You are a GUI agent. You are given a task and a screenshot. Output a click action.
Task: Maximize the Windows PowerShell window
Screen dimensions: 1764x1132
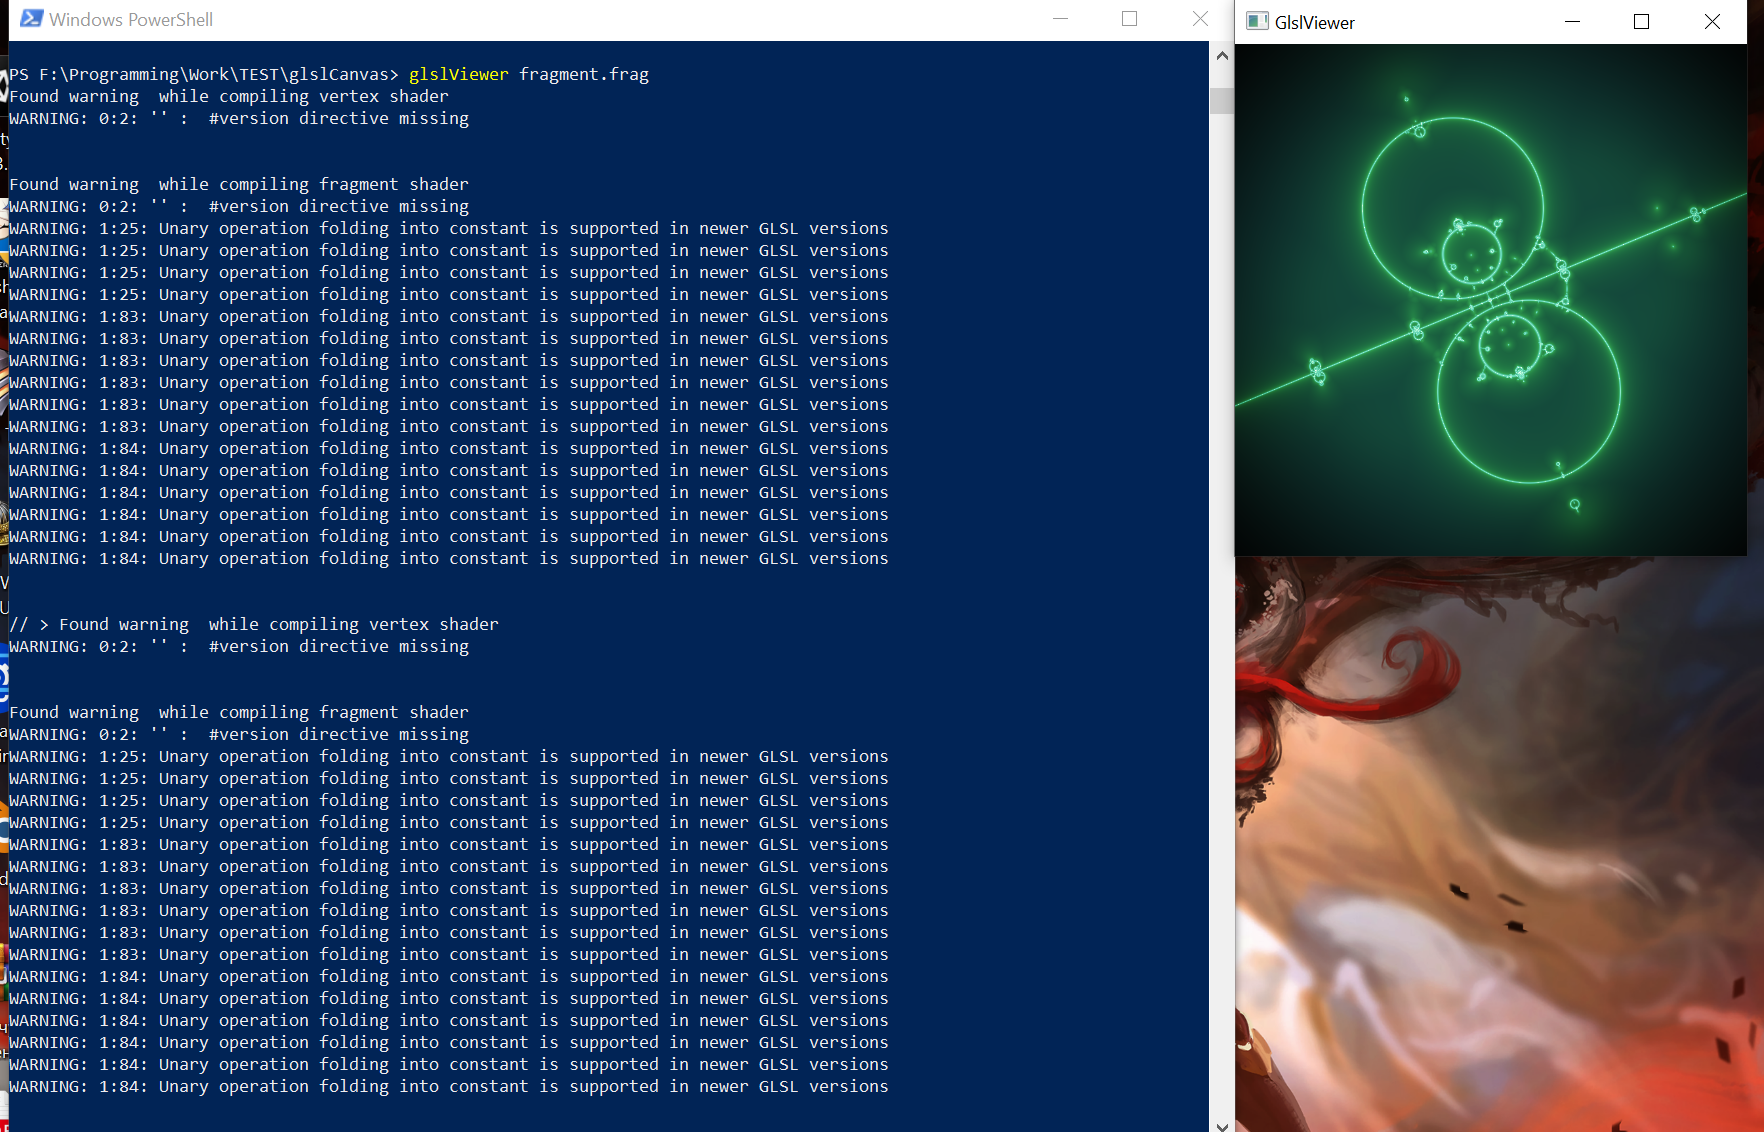coord(1130,19)
